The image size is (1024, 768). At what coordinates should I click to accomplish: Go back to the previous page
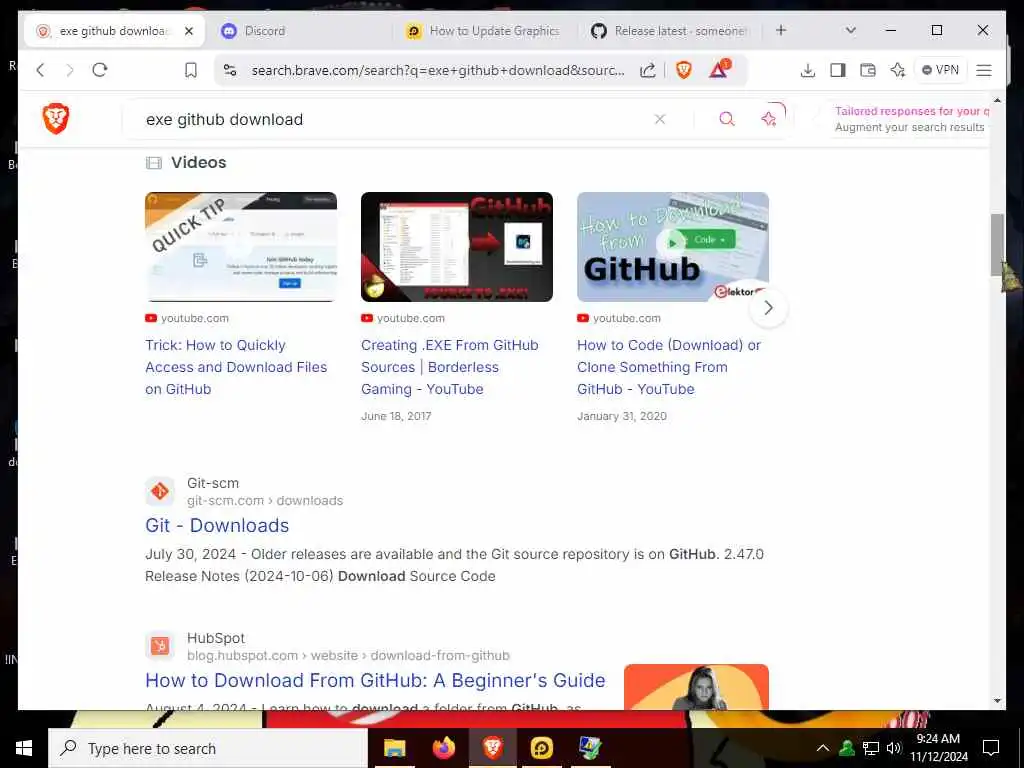pos(40,70)
